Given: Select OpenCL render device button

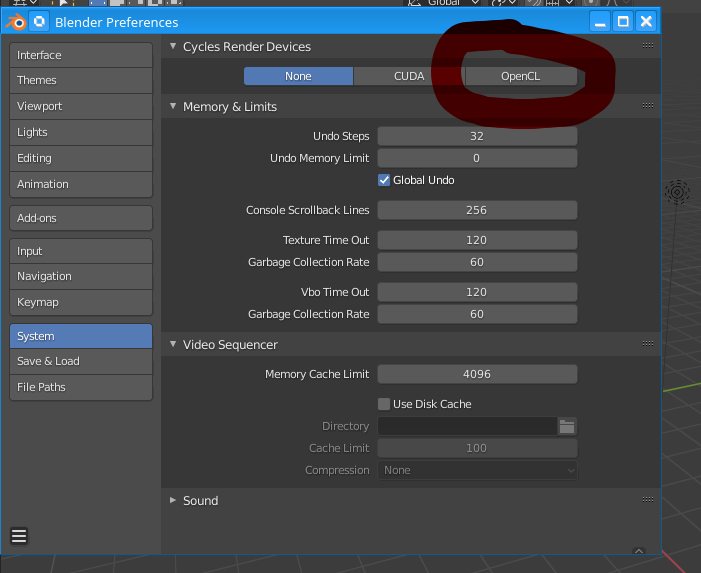Looking at the screenshot, I should click(521, 76).
